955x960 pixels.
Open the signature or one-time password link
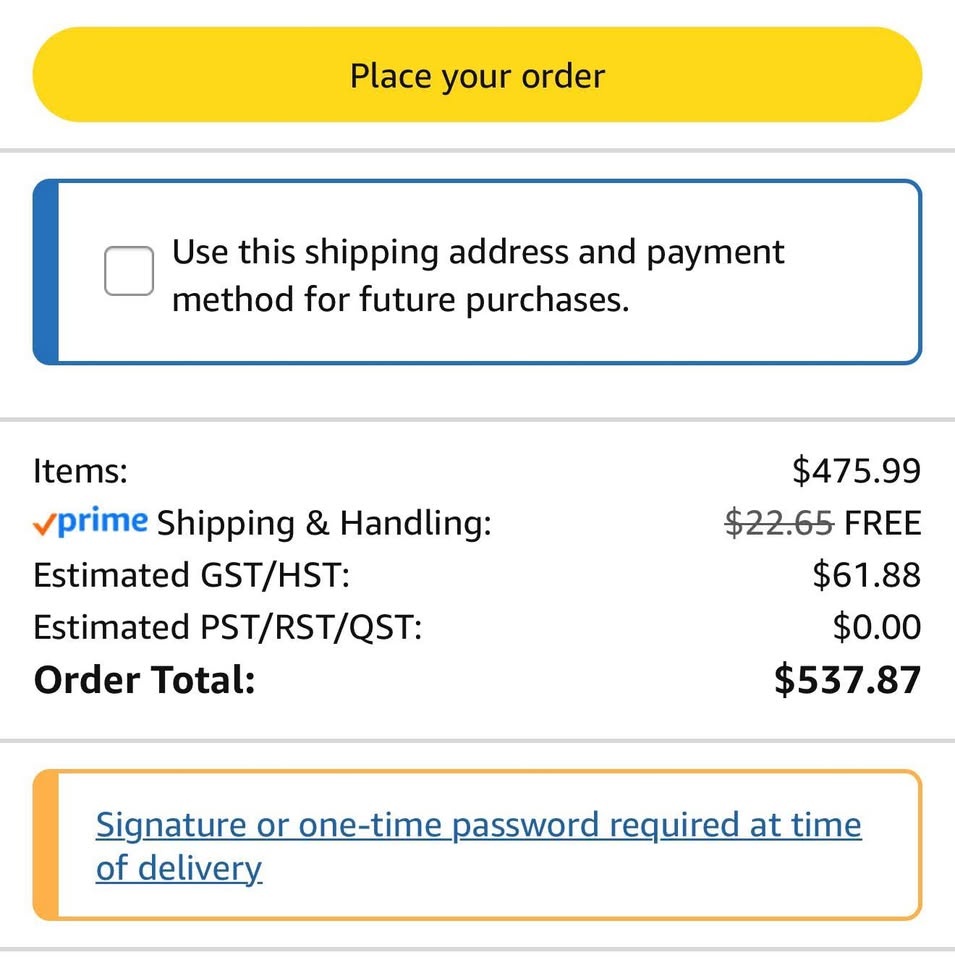pyautogui.click(x=478, y=846)
